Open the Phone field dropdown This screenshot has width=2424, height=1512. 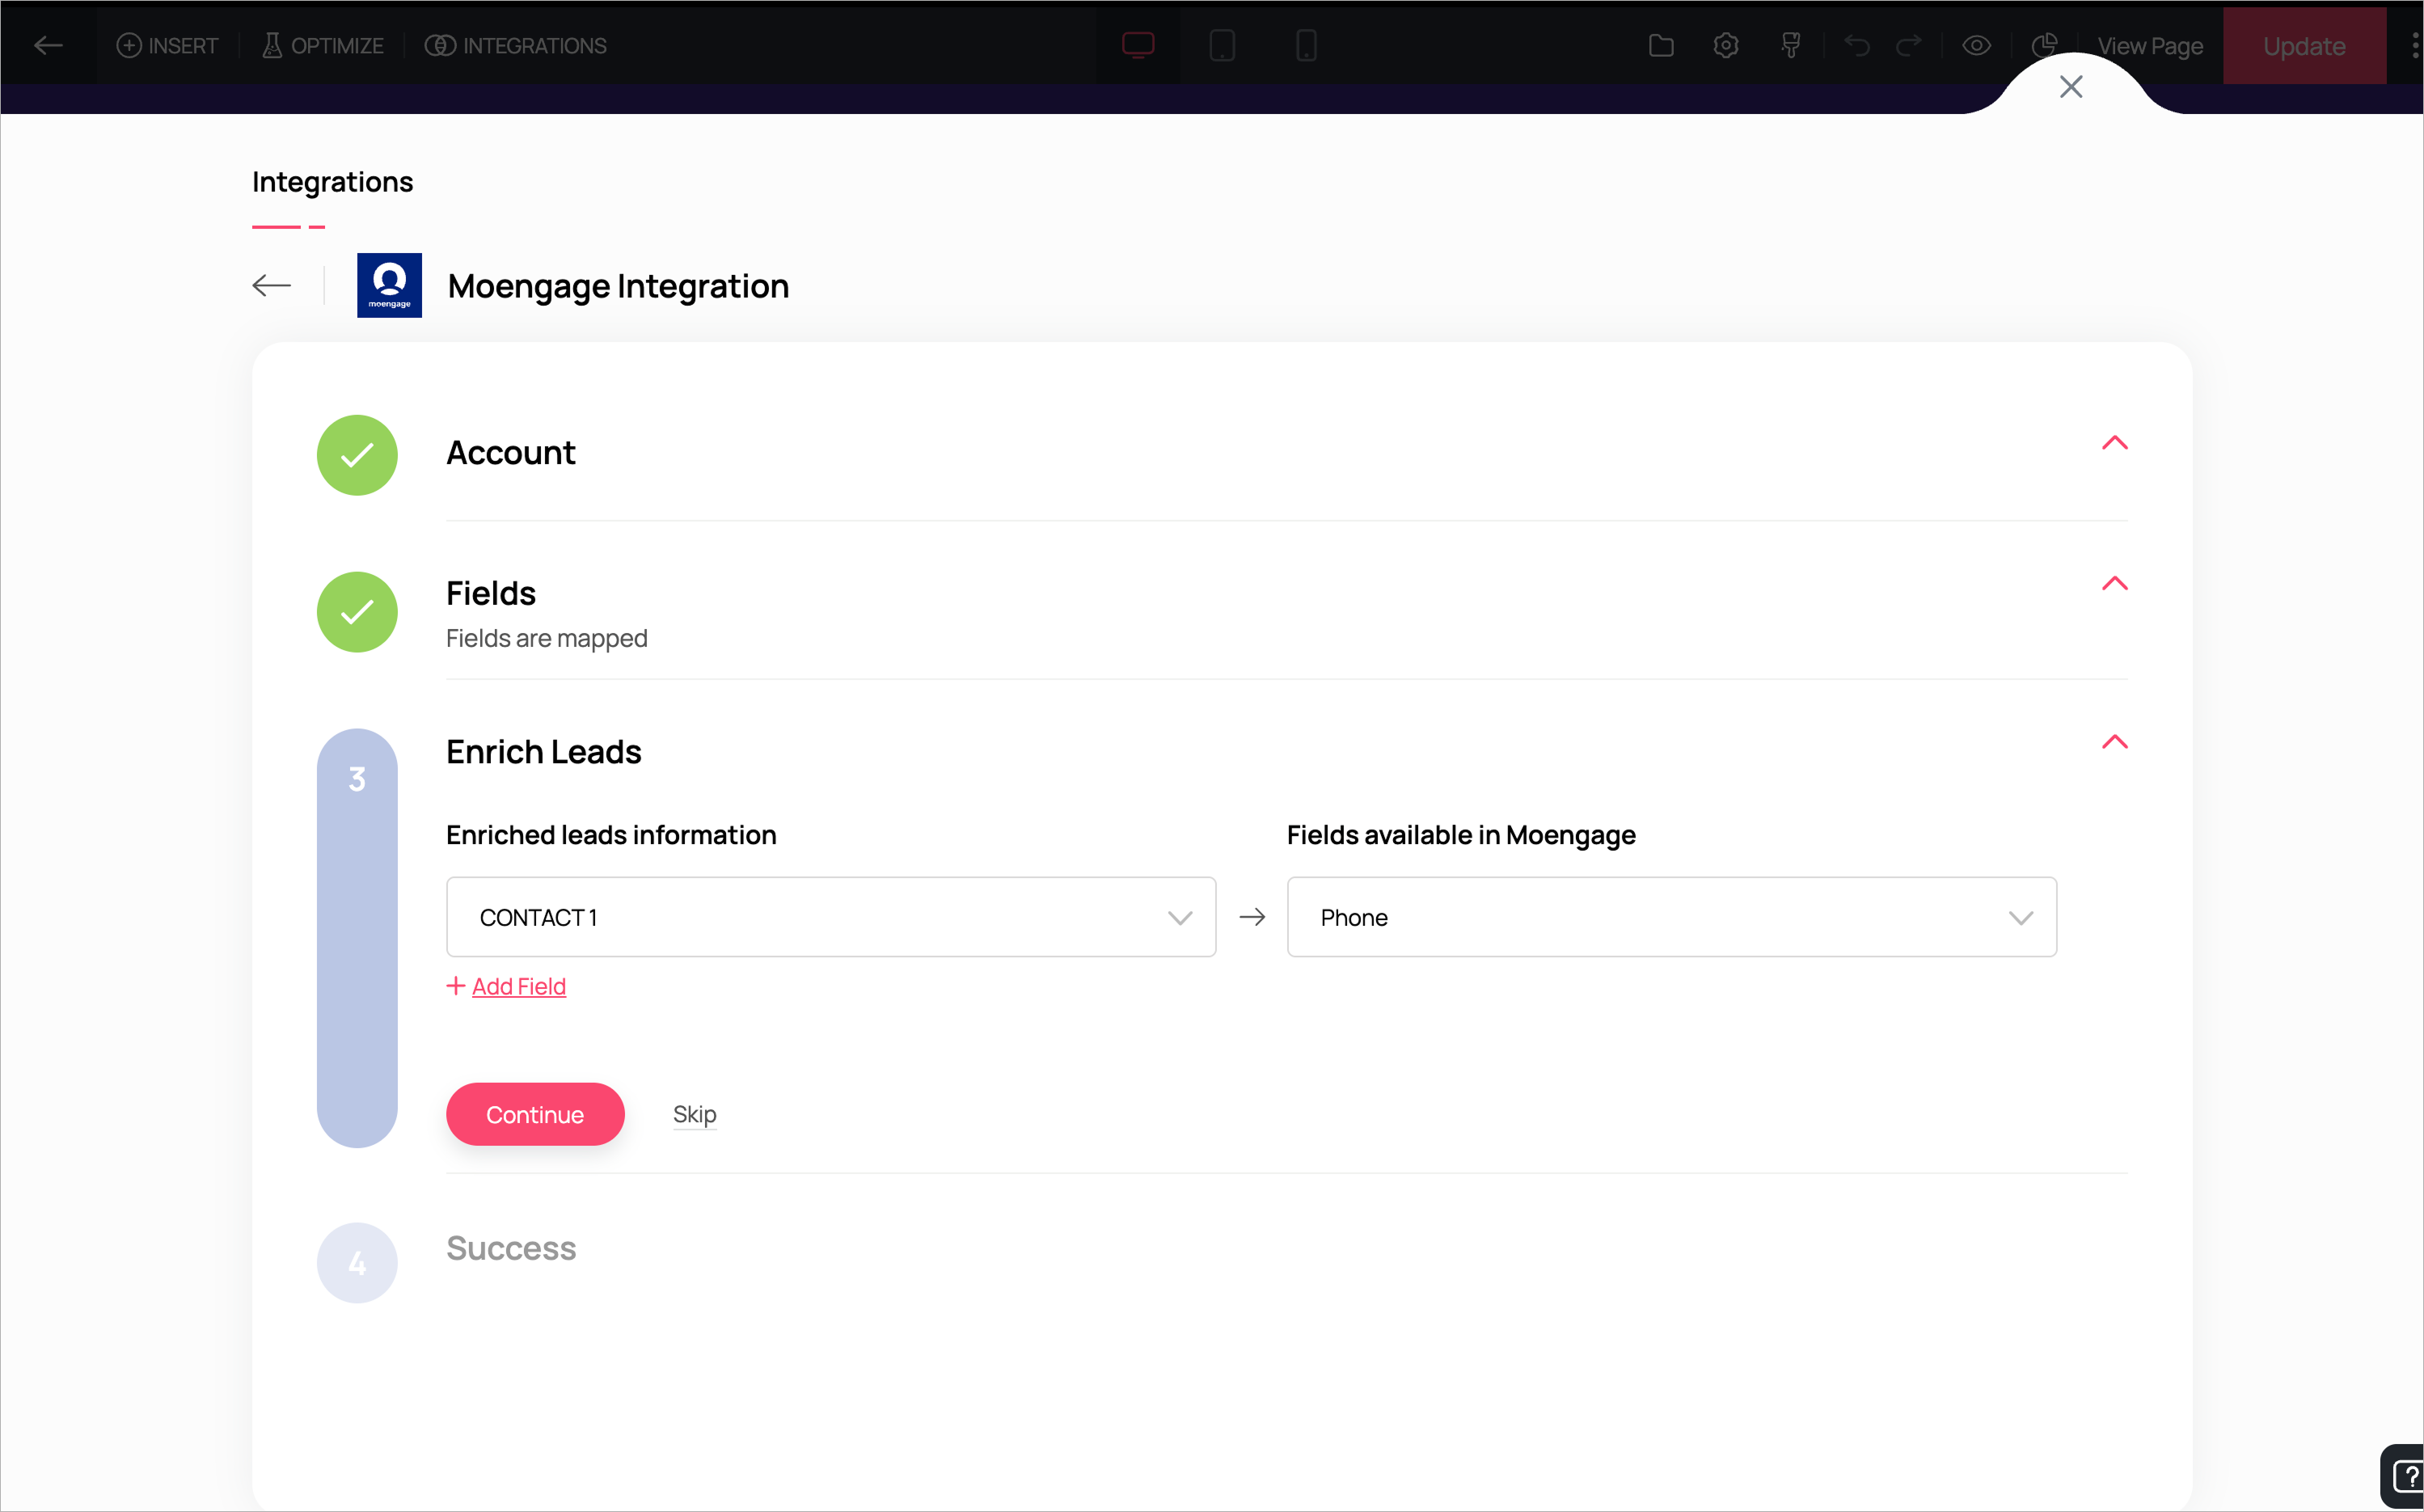coord(1671,917)
